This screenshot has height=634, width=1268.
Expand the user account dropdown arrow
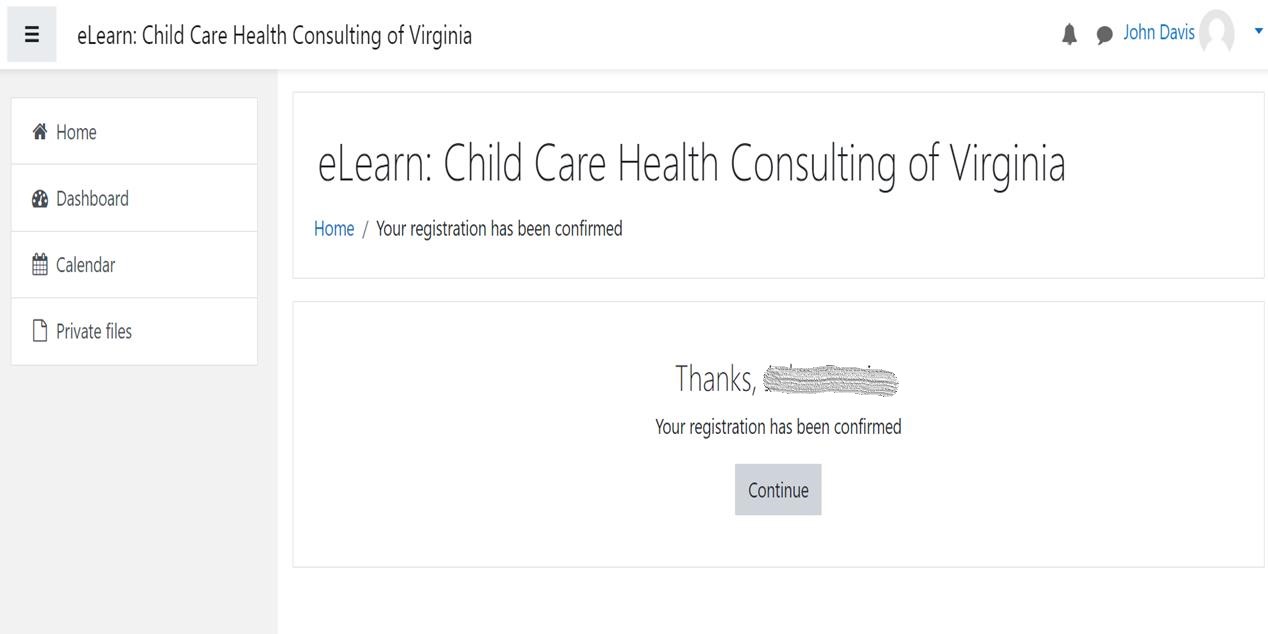pyautogui.click(x=1258, y=30)
